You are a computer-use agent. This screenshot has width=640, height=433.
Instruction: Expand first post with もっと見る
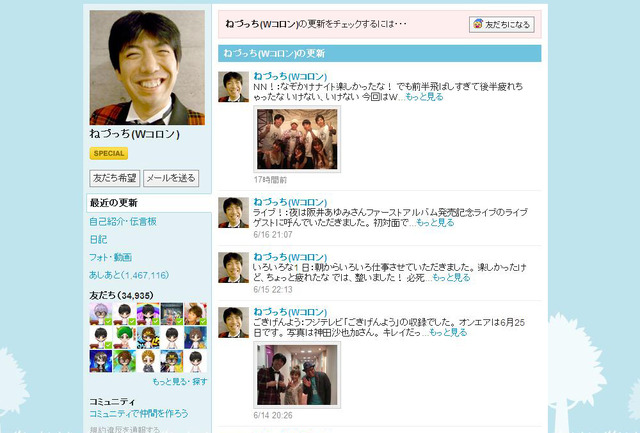[427, 97]
